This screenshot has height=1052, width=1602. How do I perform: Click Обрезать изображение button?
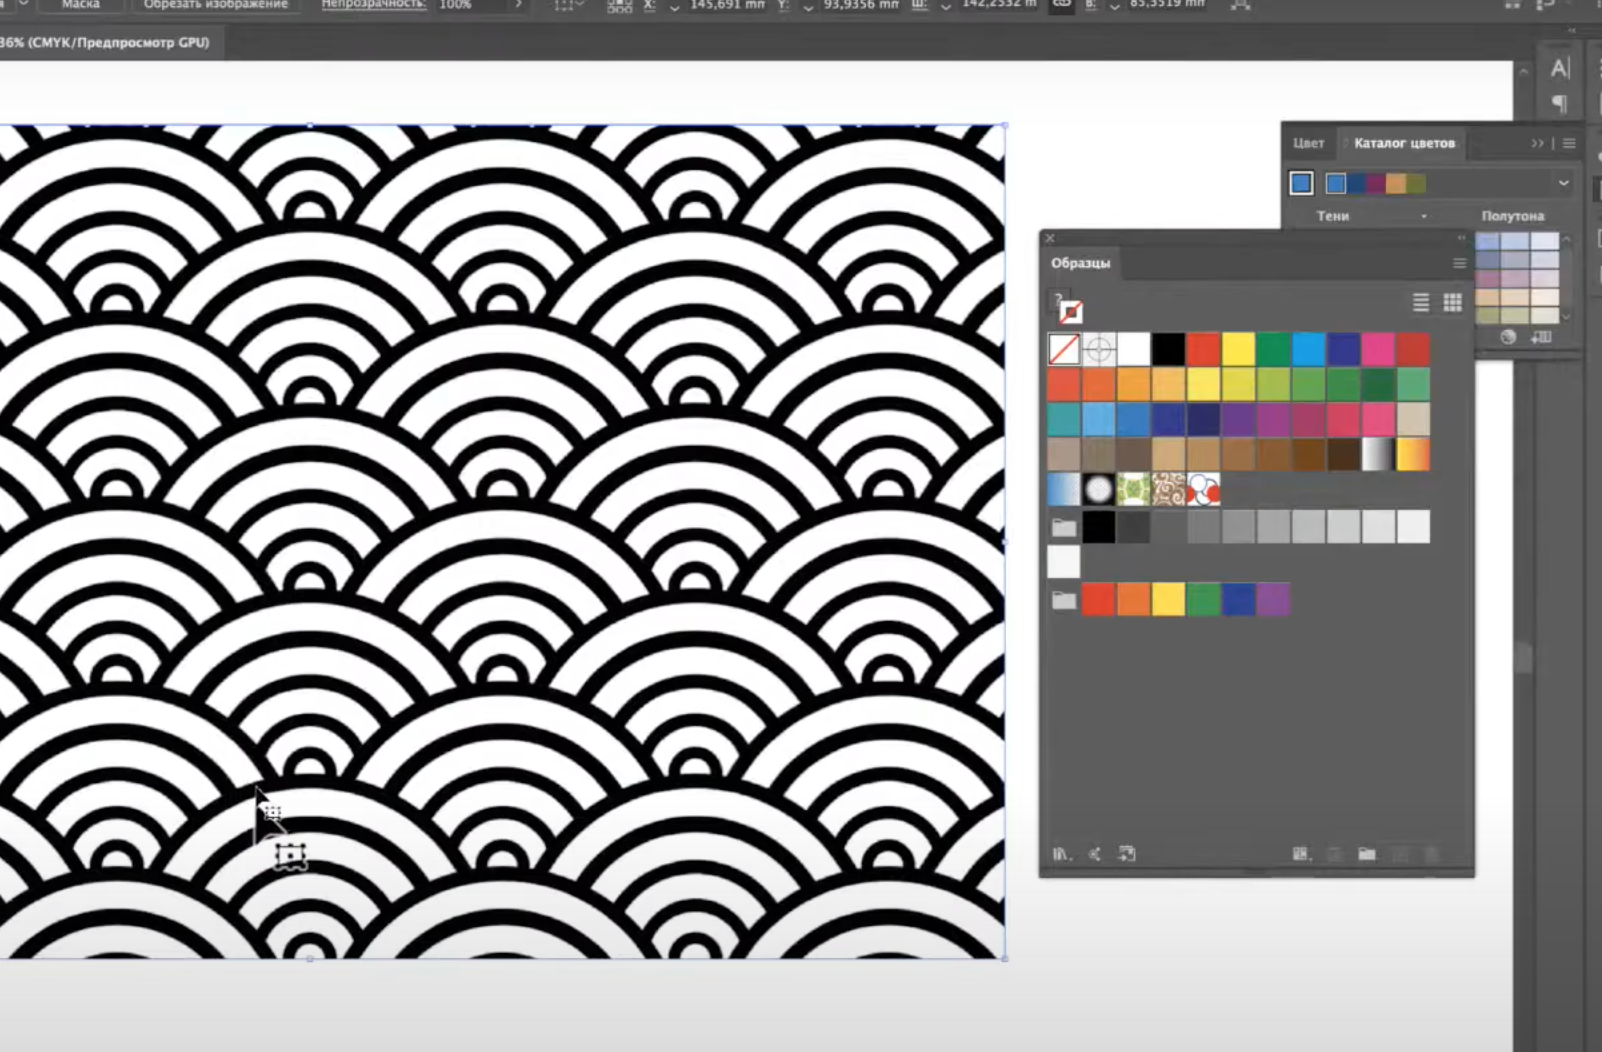click(x=216, y=5)
